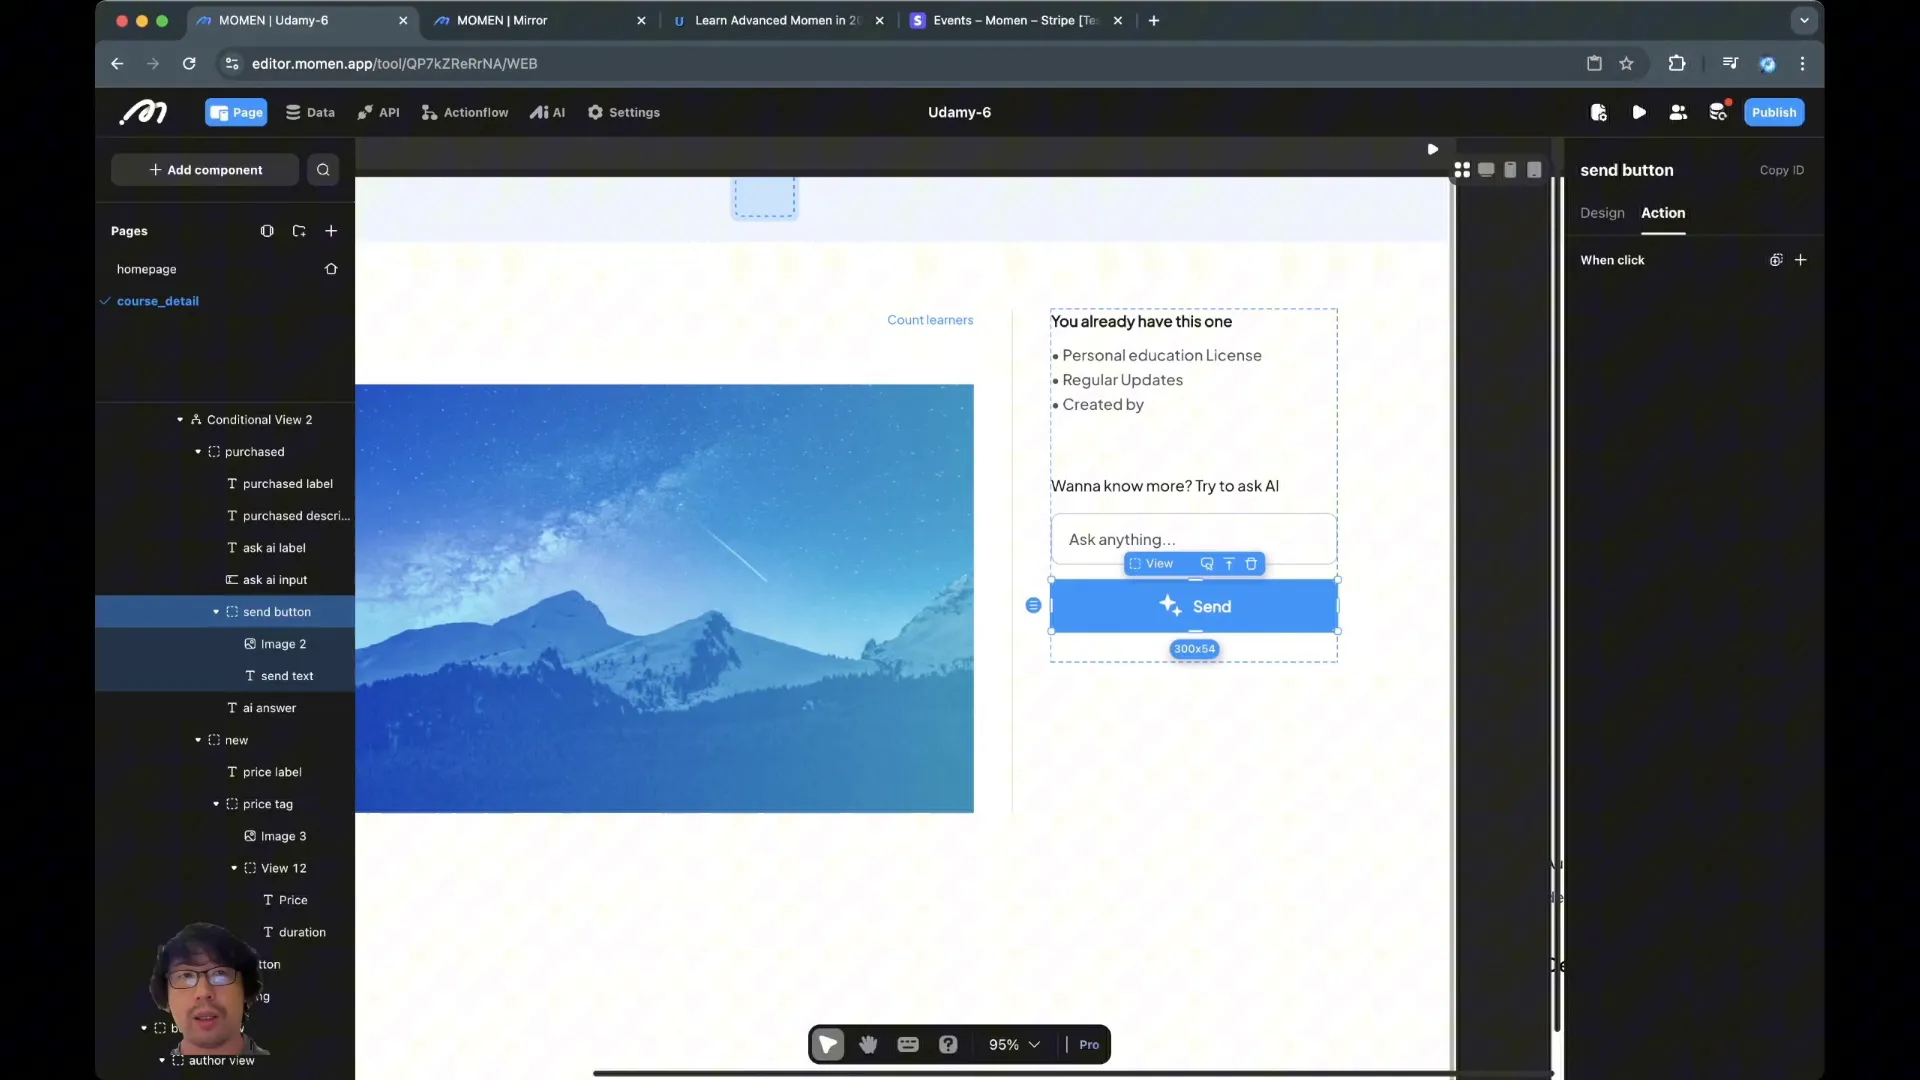Click the paste action icon beside When click
The image size is (1920, 1080).
pyautogui.click(x=1776, y=260)
